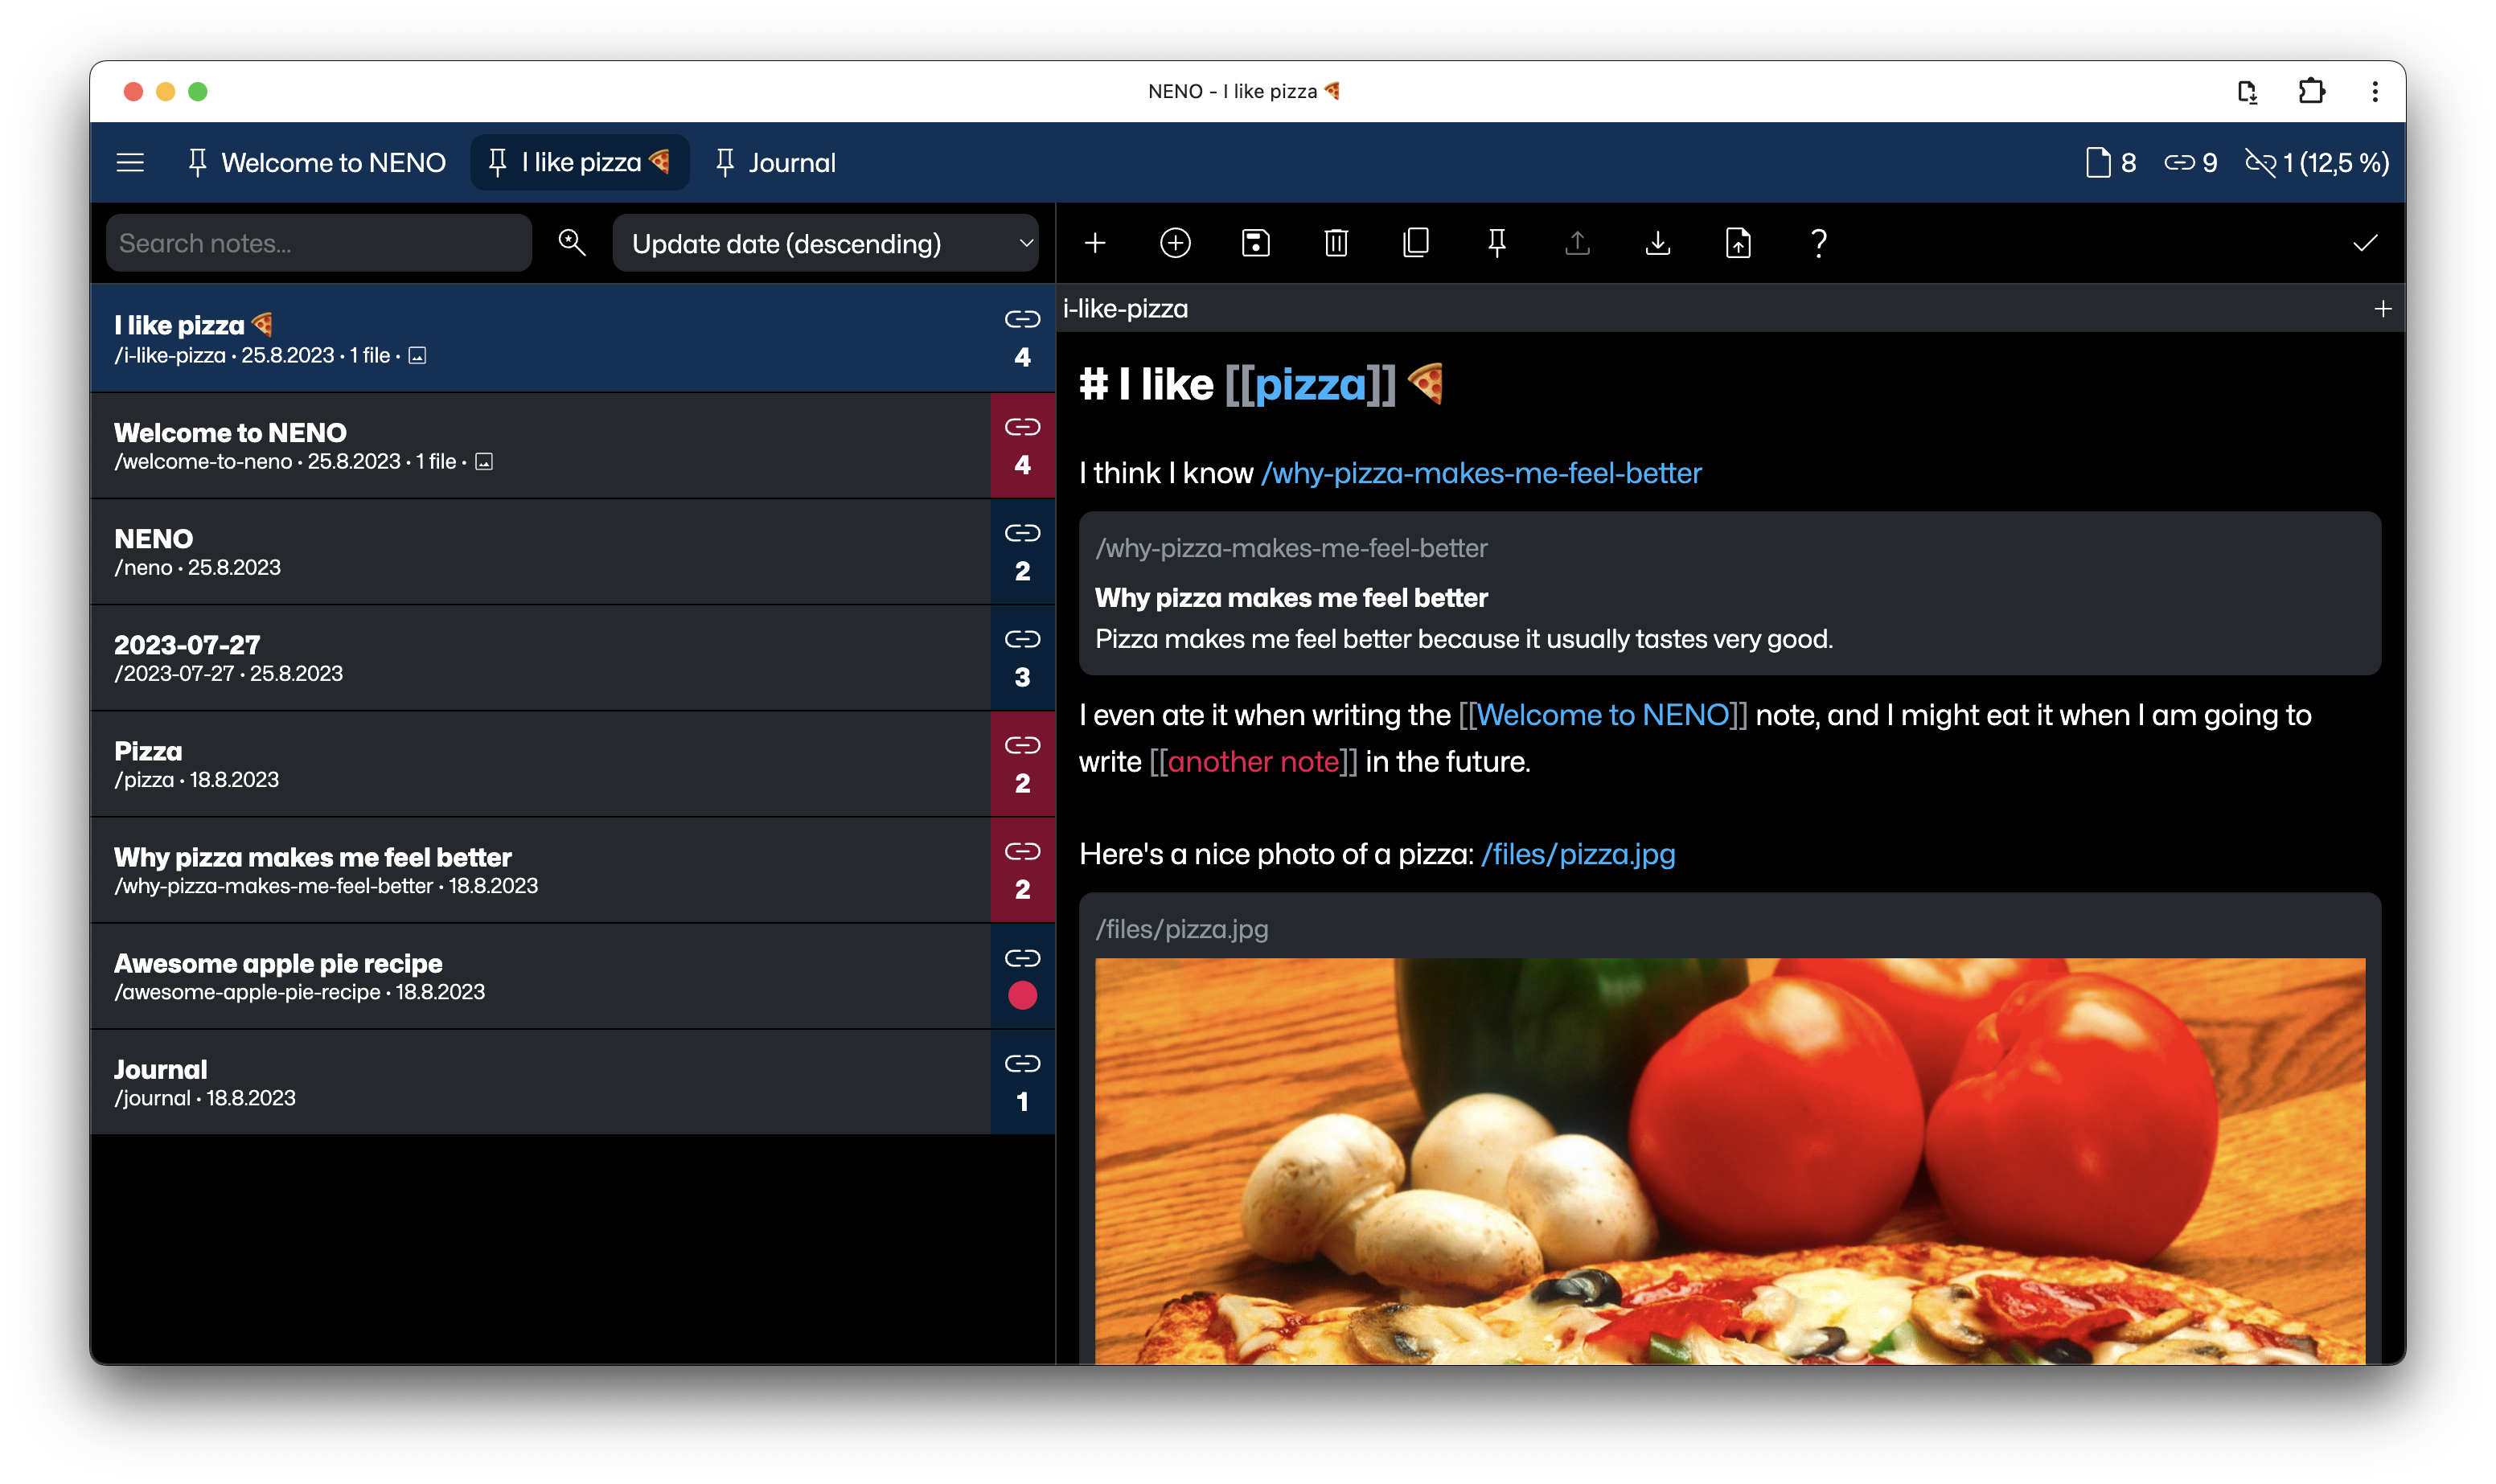Click the new note plus icon

click(x=1095, y=243)
